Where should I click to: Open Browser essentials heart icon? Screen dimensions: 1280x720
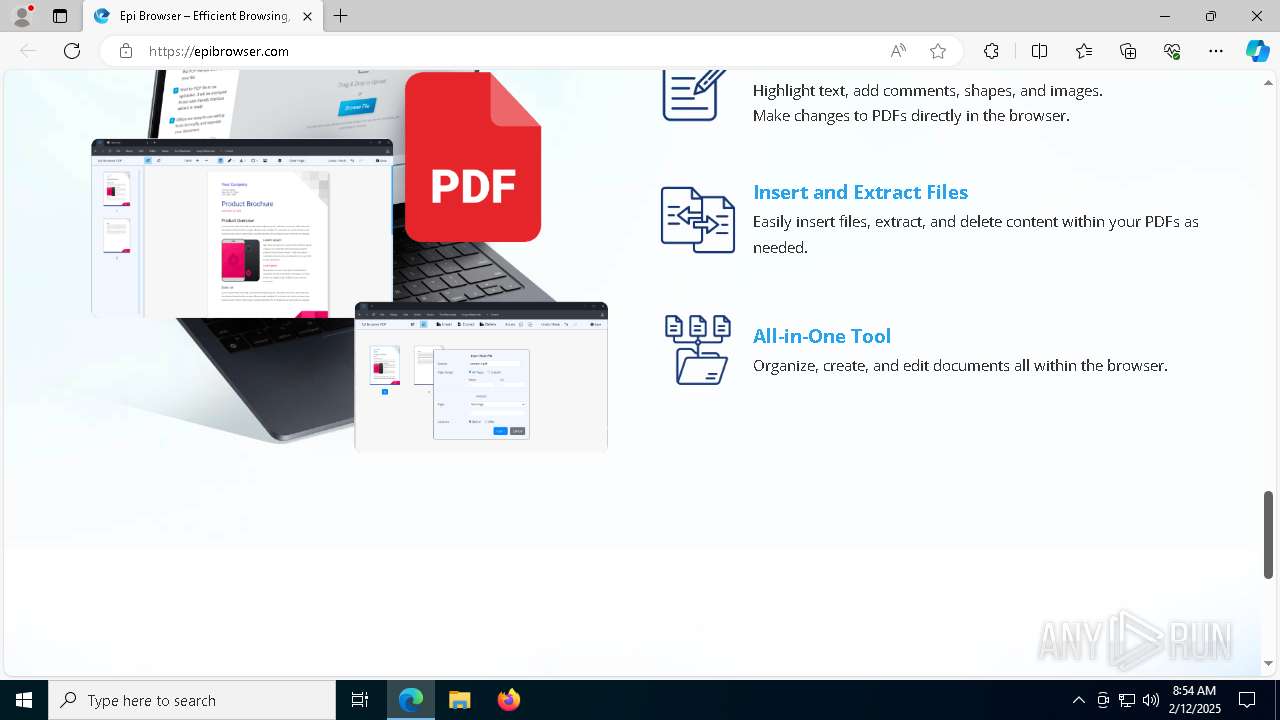(1172, 51)
